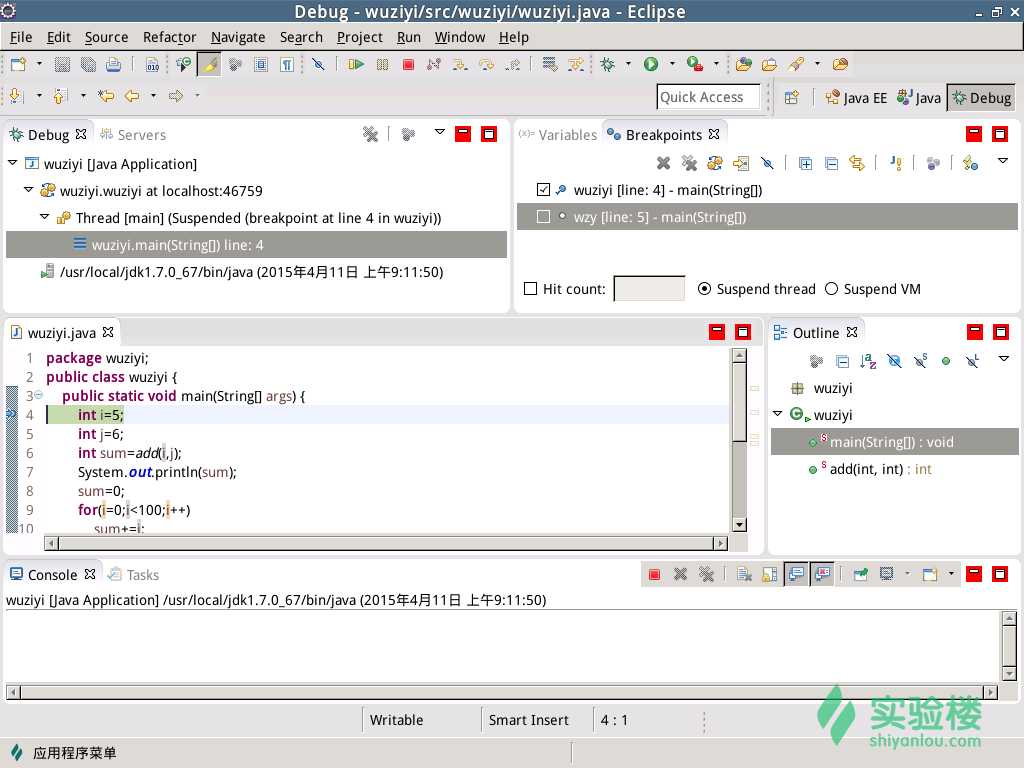The height and width of the screenshot is (768, 1024).
Task: Check the wzy line 5 breakpoint checkbox
Action: 543,216
